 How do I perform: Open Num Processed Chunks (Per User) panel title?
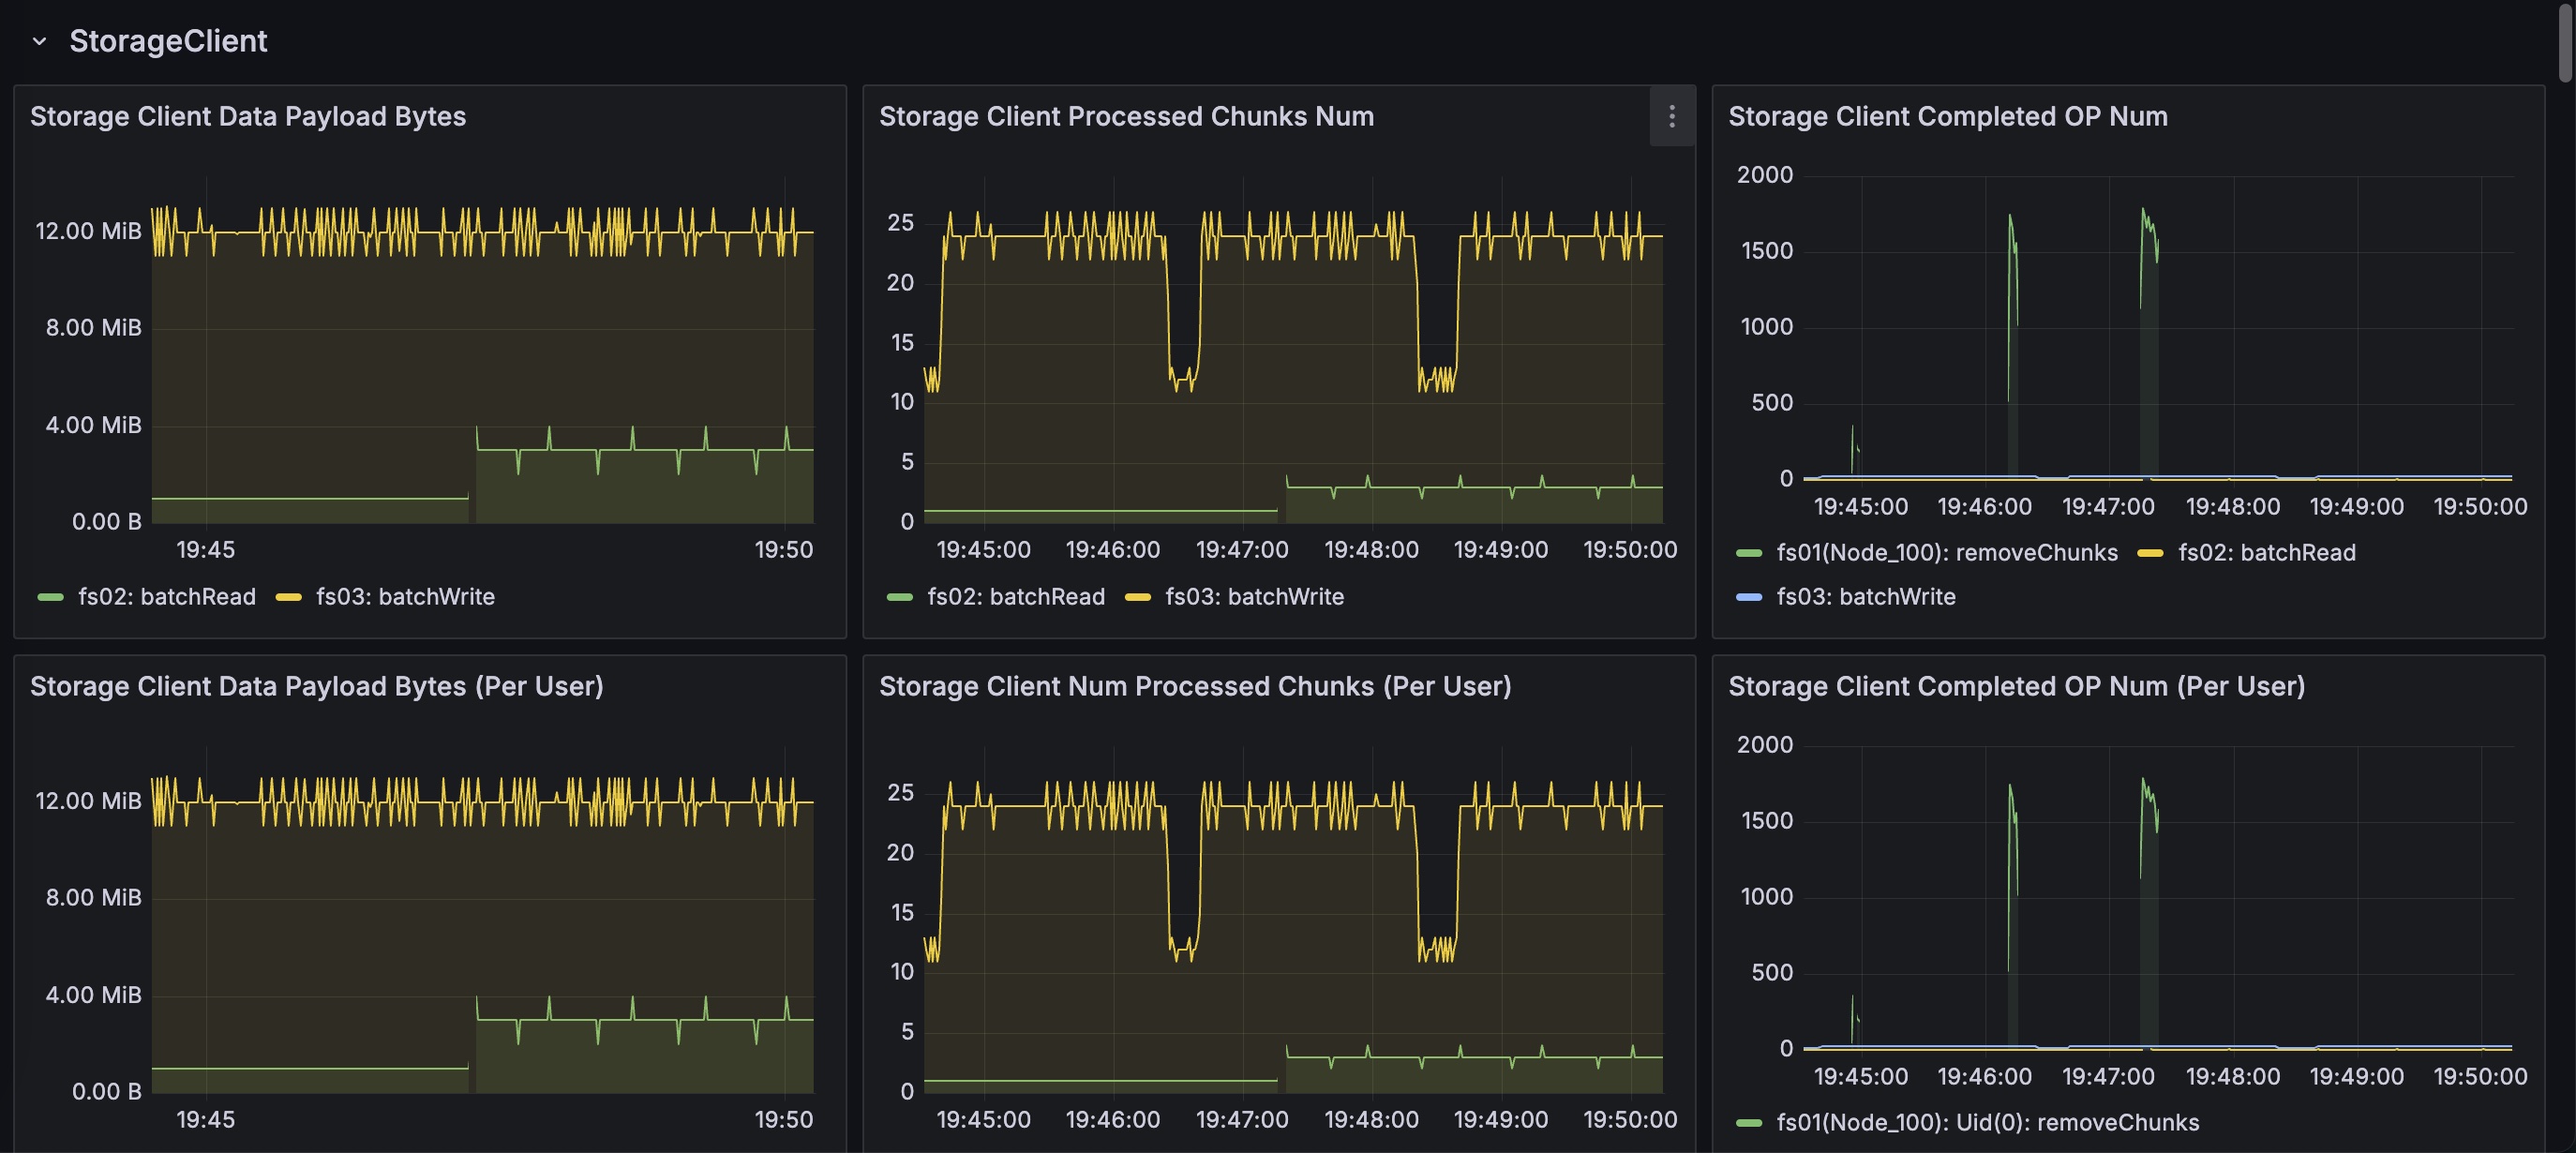click(1195, 686)
